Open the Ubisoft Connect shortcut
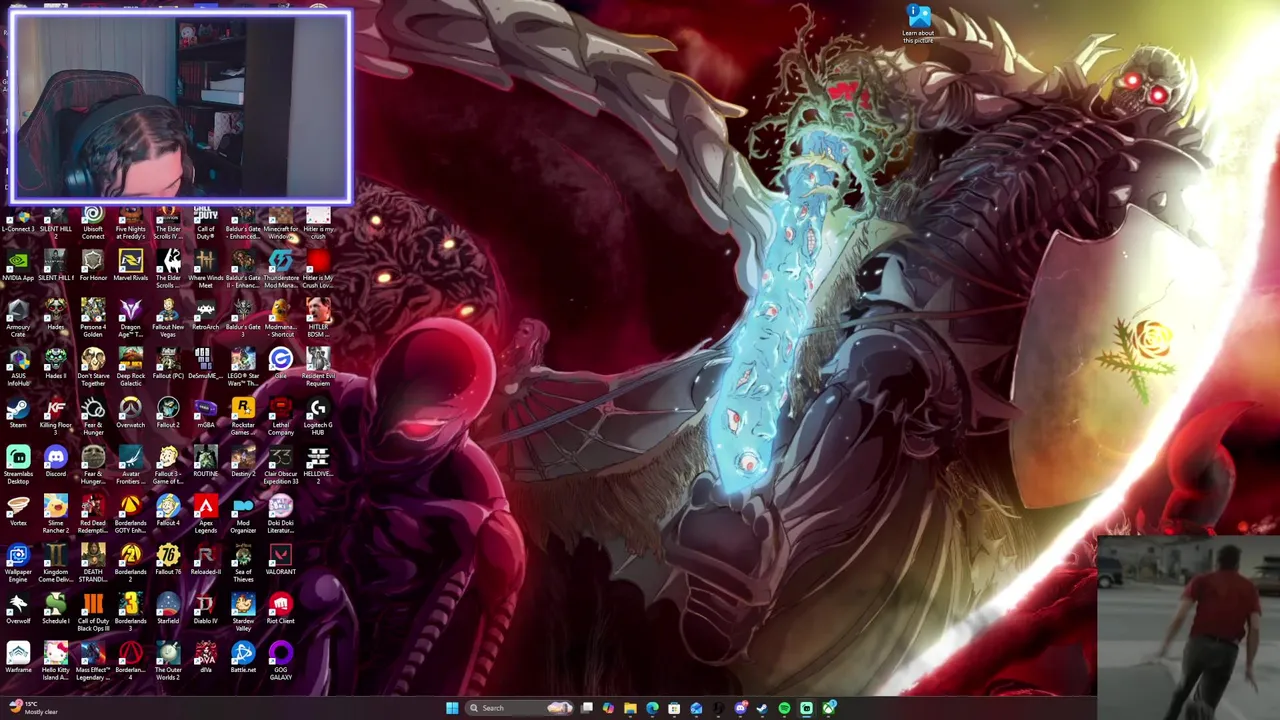The width and height of the screenshot is (1280, 720). (x=93, y=221)
